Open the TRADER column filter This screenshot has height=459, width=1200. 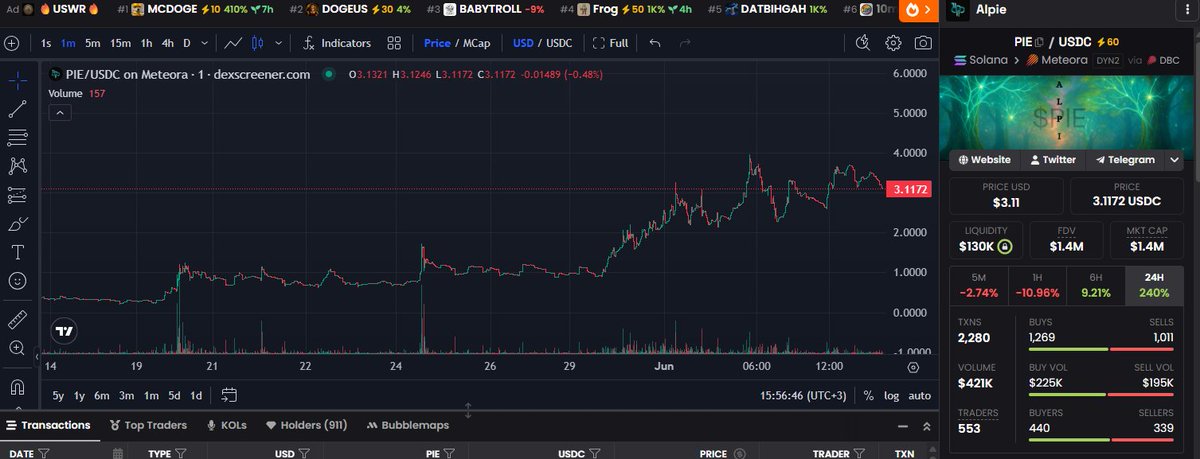(x=858, y=453)
